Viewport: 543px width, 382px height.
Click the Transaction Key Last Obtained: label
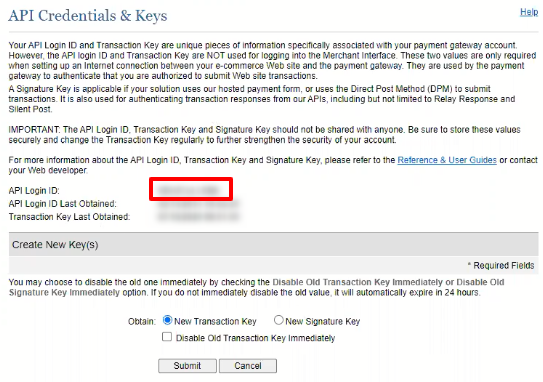(69, 217)
